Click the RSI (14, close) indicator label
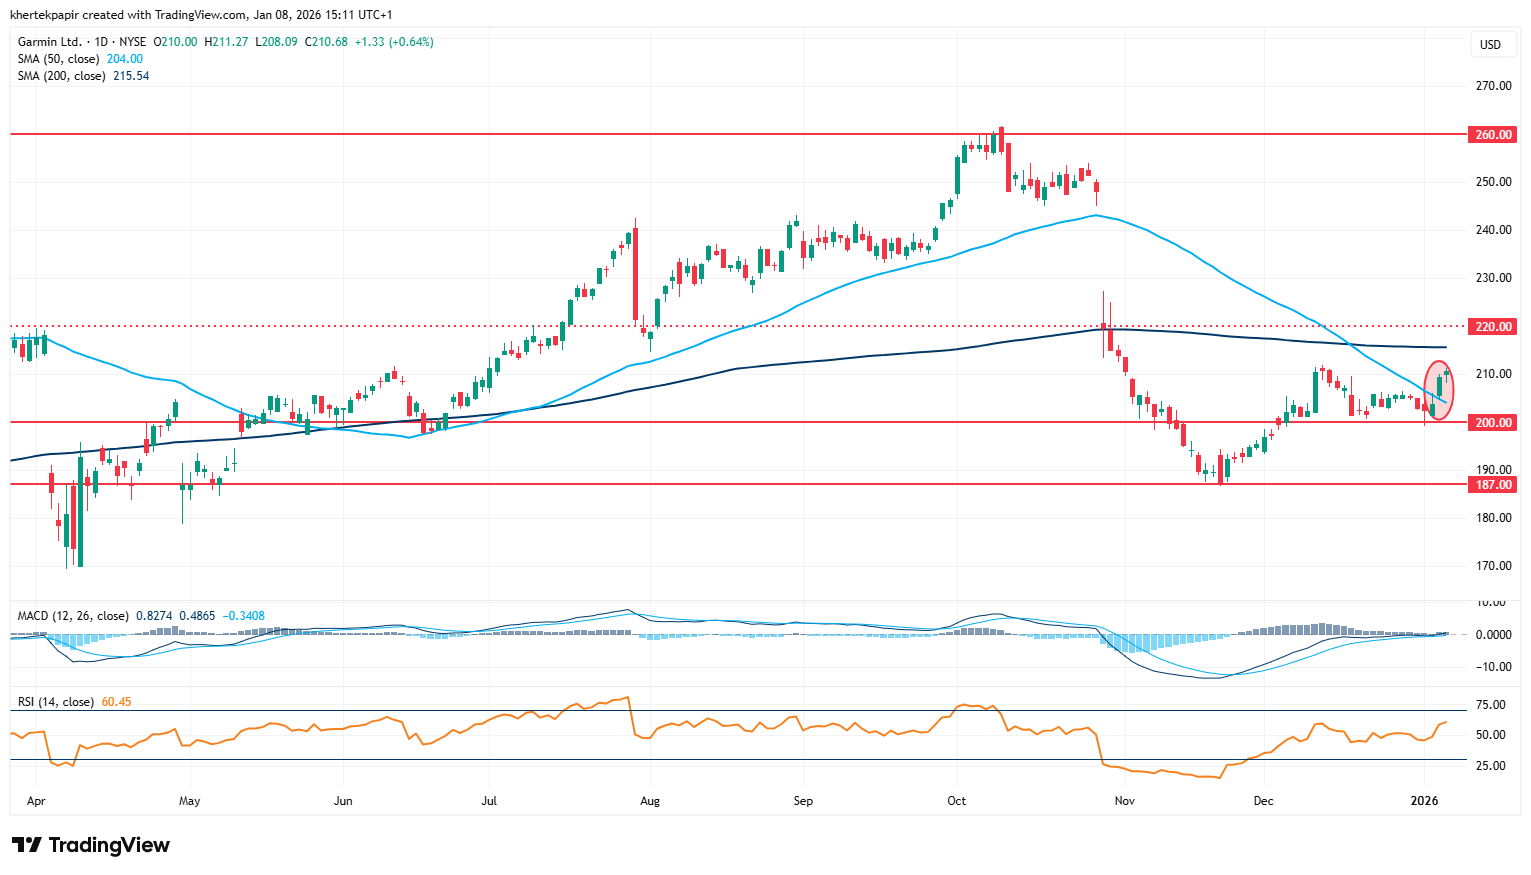1531x875 pixels. pos(56,702)
